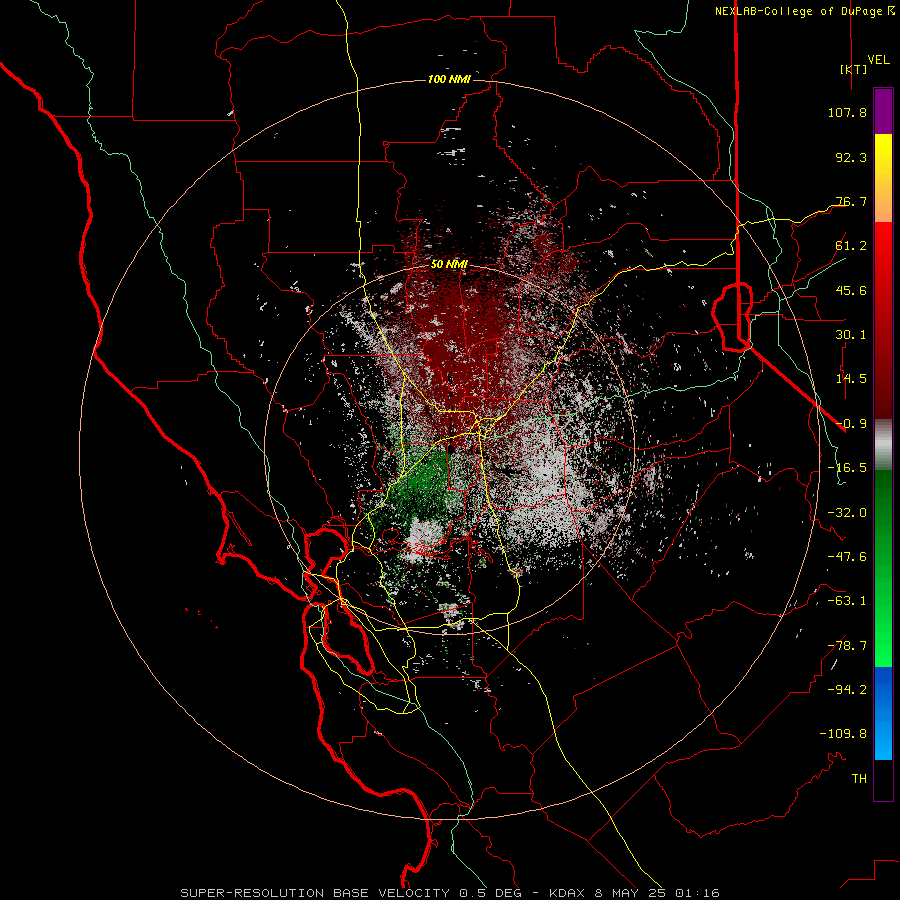Click the 107.8 velocity scale value
900x900 pixels.
847,112
